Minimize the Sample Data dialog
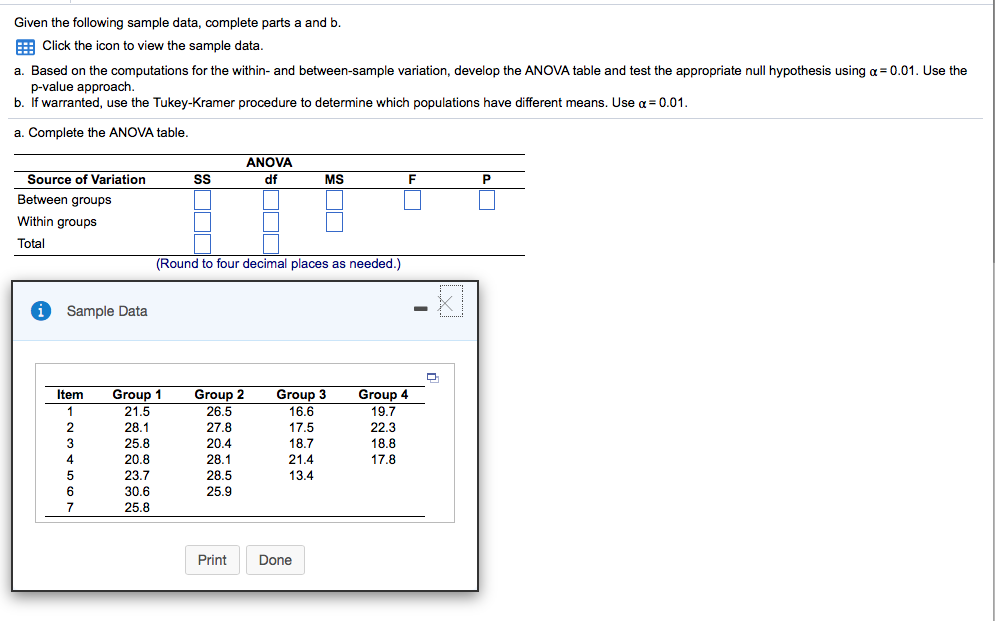Image resolution: width=995 pixels, height=621 pixels. click(420, 308)
